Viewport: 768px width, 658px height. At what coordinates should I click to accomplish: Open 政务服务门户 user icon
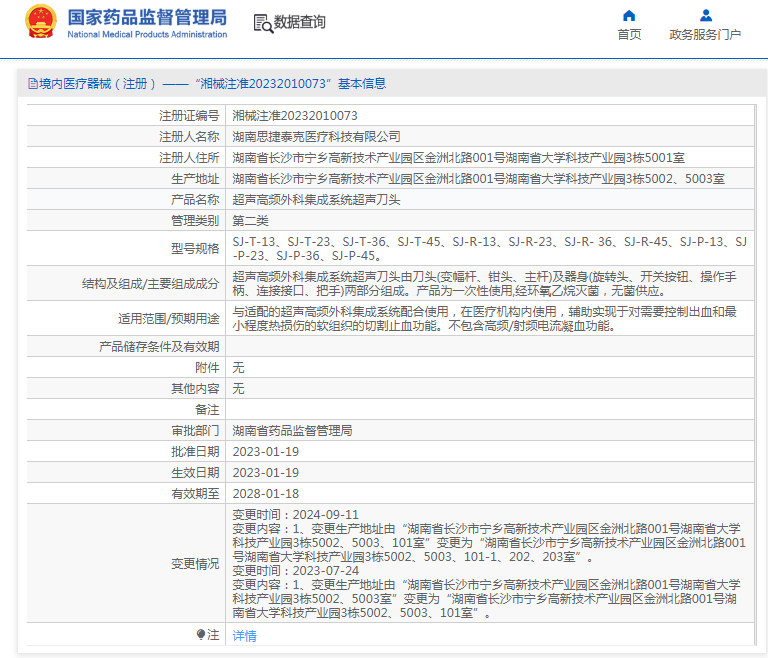[x=706, y=16]
